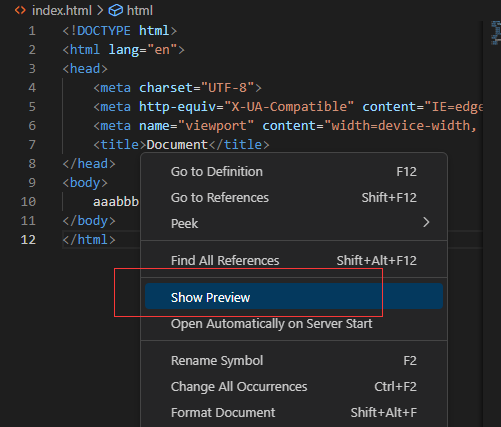
Task: Click the opening body tag on line 9
Action: (x=85, y=183)
